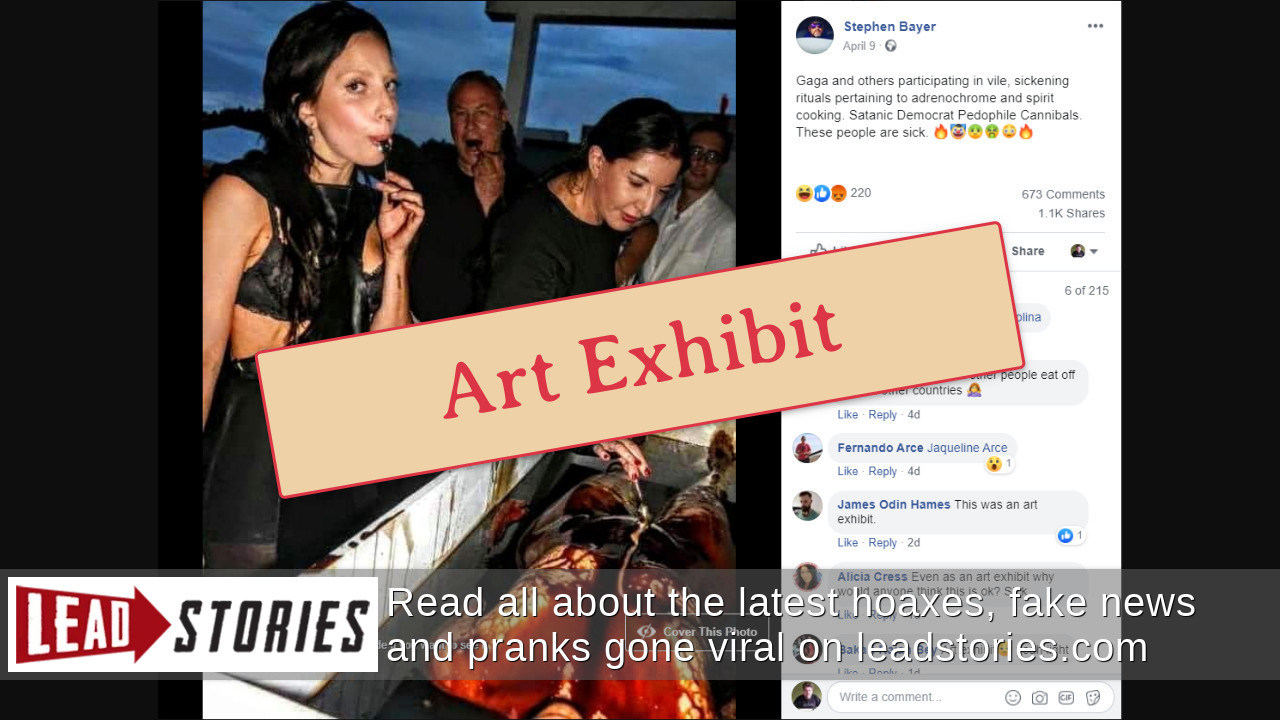
Task: Click the Share button on the post
Action: (x=1027, y=251)
